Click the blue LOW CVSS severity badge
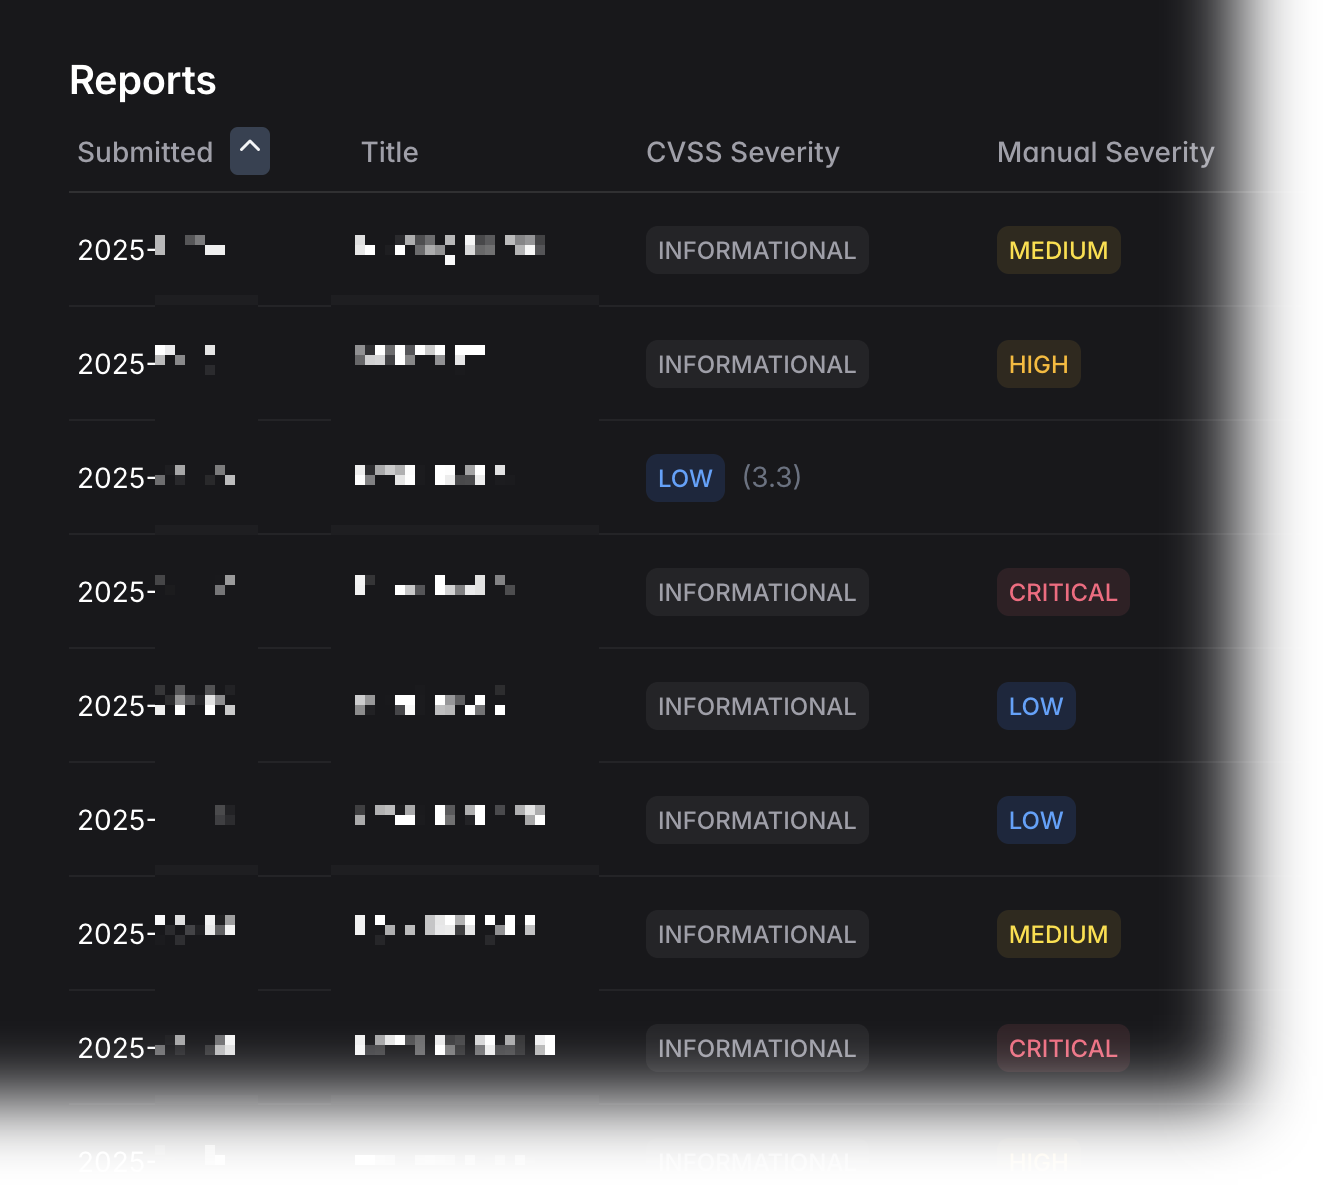Image resolution: width=1323 pixels, height=1185 pixels. 685,478
